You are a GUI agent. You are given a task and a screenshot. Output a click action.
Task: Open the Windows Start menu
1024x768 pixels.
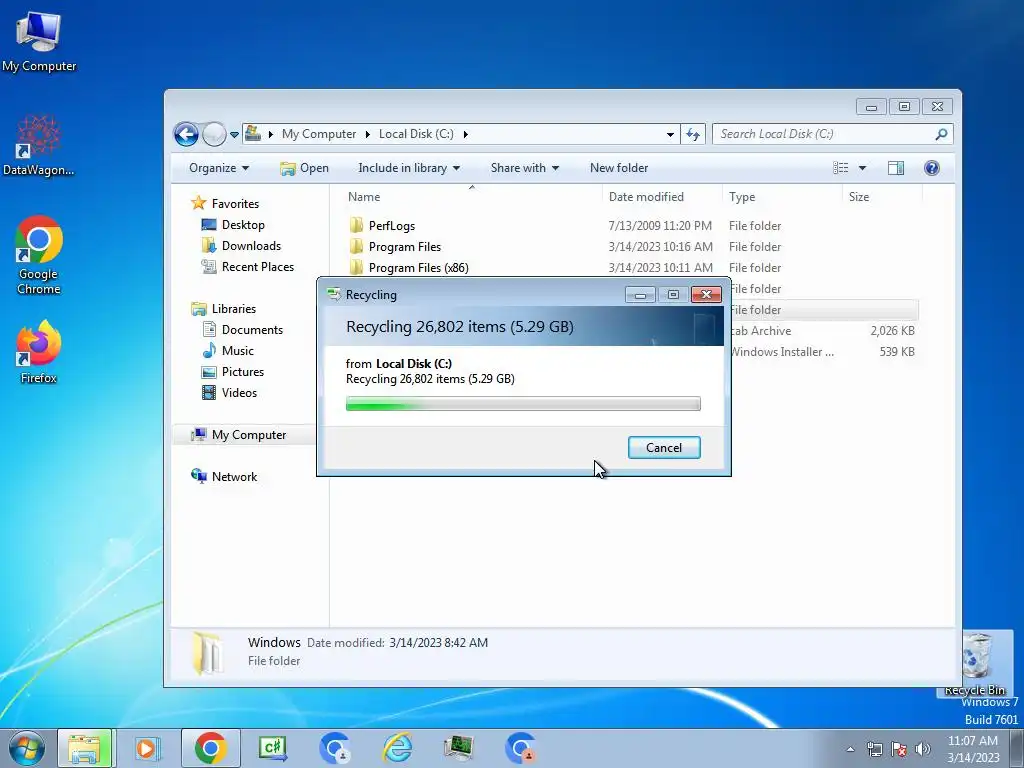click(26, 748)
